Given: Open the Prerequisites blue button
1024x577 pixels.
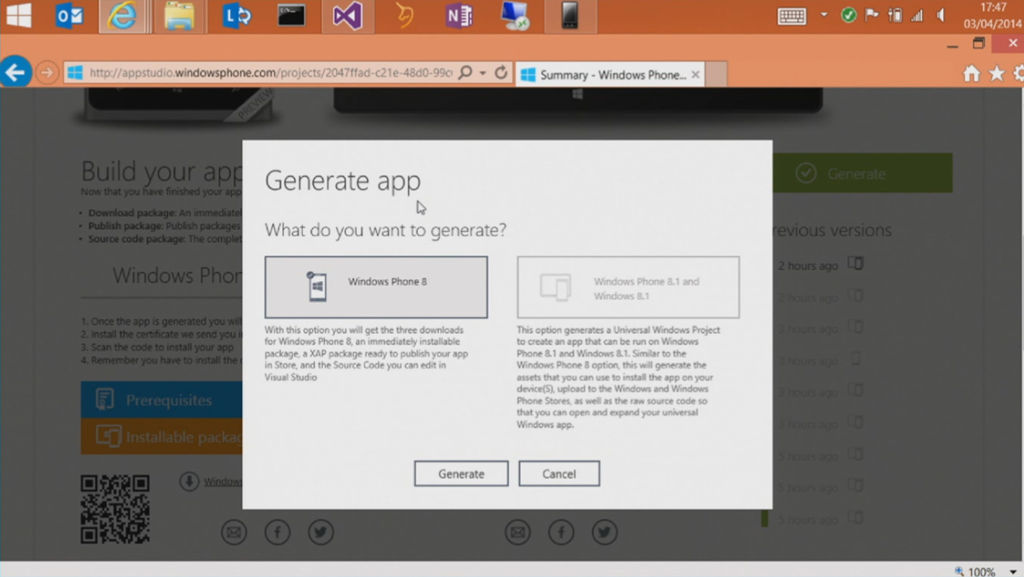Looking at the screenshot, I should click(x=161, y=399).
